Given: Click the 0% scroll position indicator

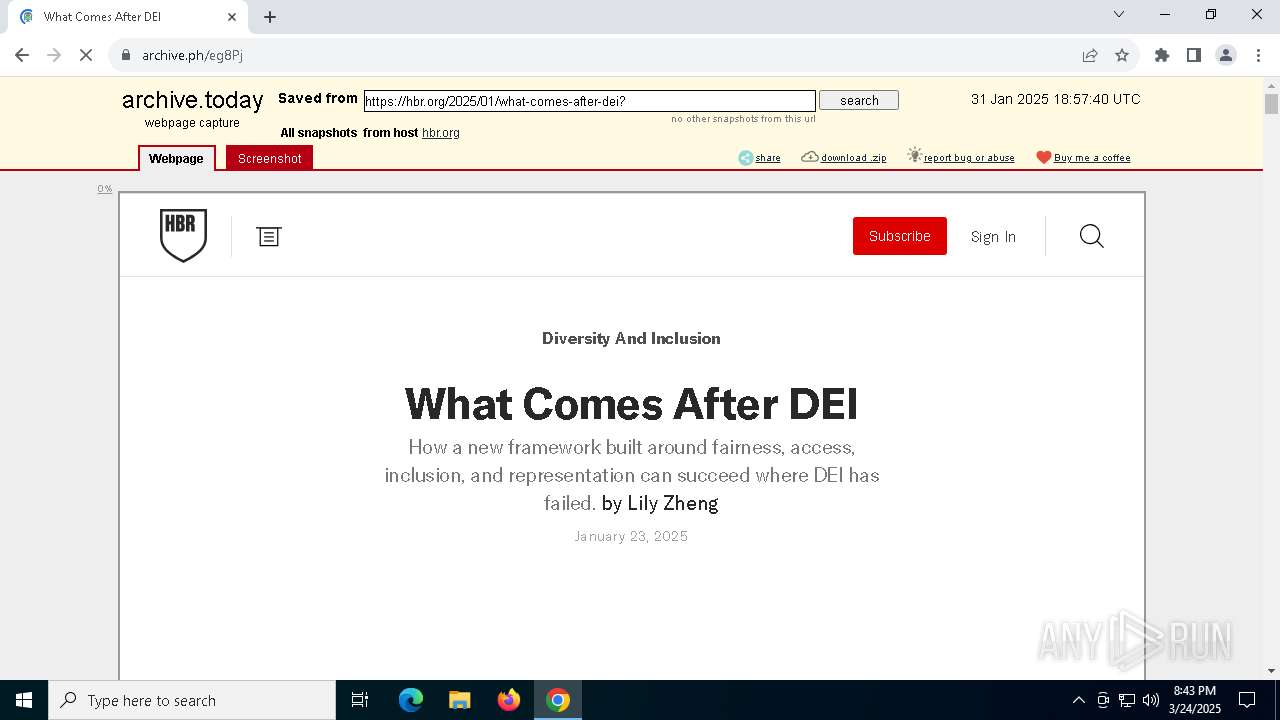Looking at the screenshot, I should click(105, 189).
